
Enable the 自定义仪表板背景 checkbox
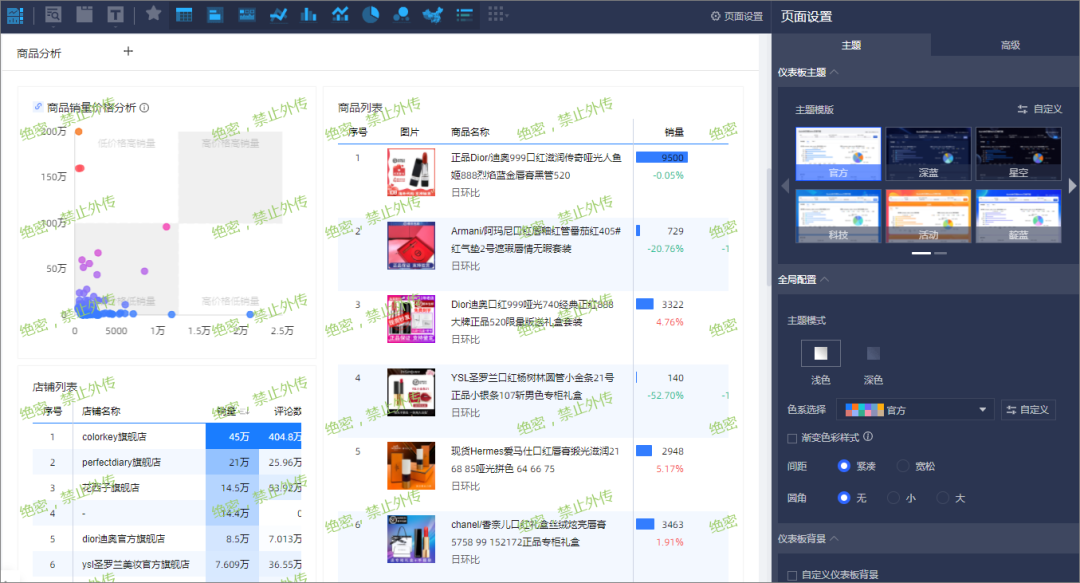(792, 575)
